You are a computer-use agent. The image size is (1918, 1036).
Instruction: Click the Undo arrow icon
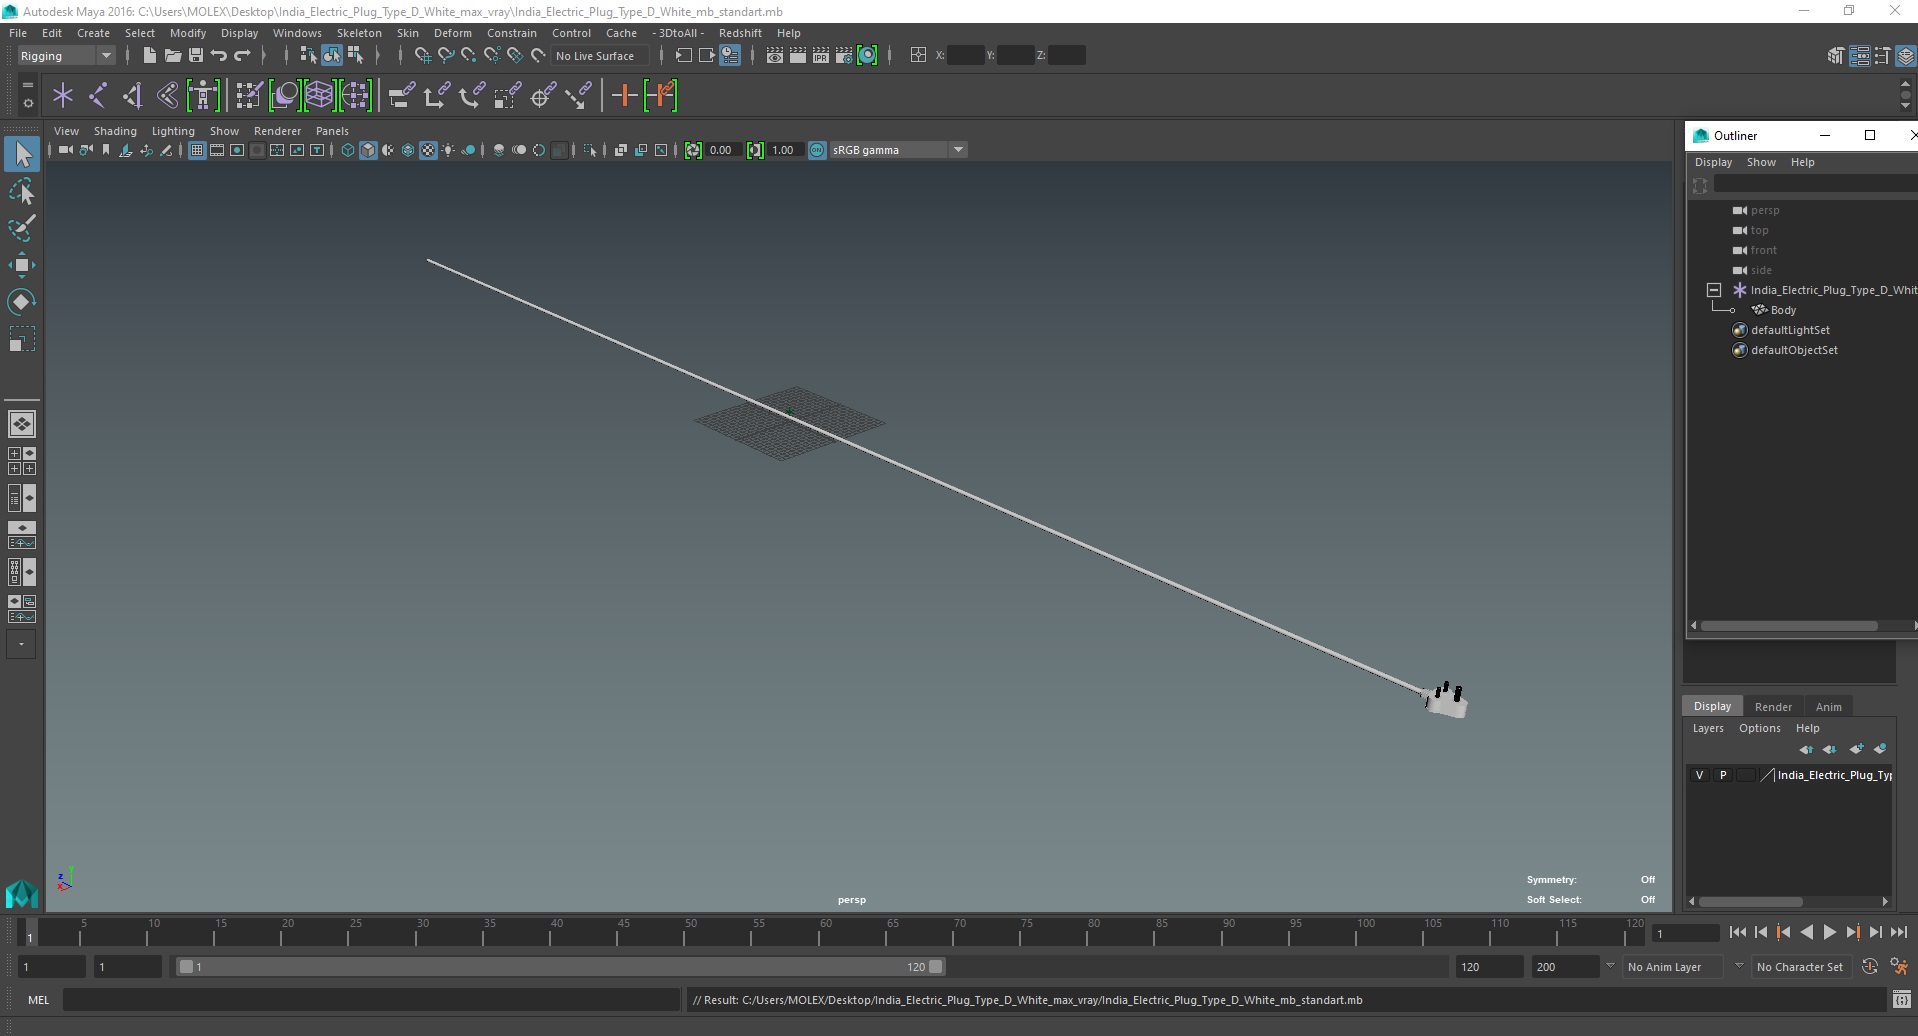coord(219,56)
